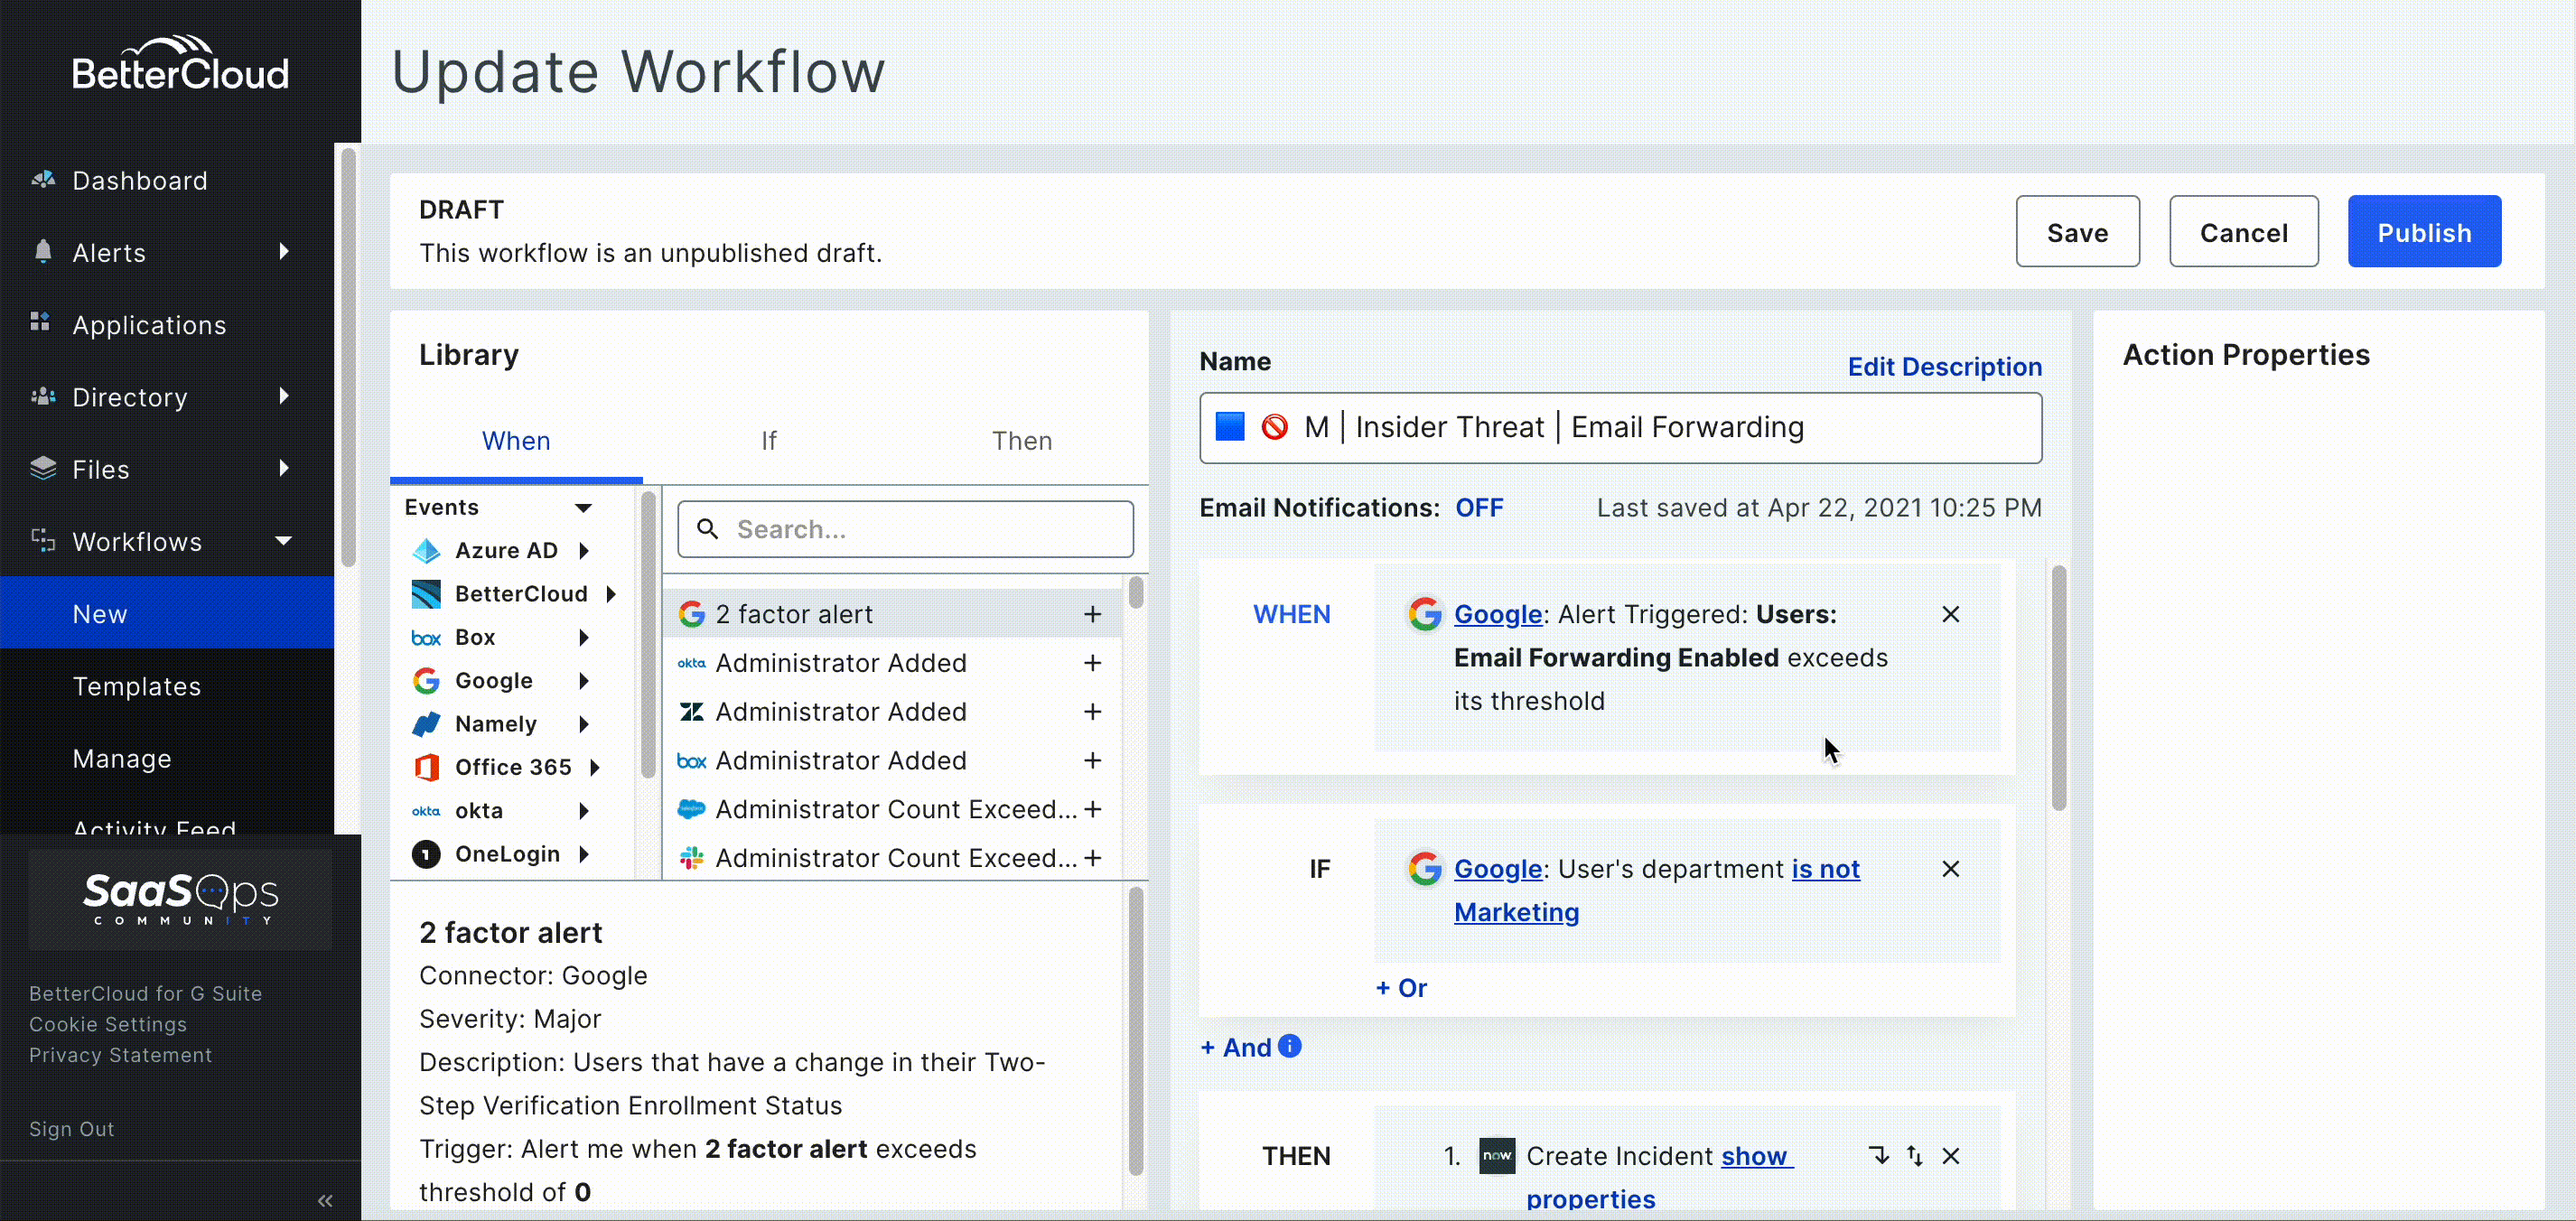Open Templates under Workflows
This screenshot has width=2576, height=1221.
pos(136,686)
